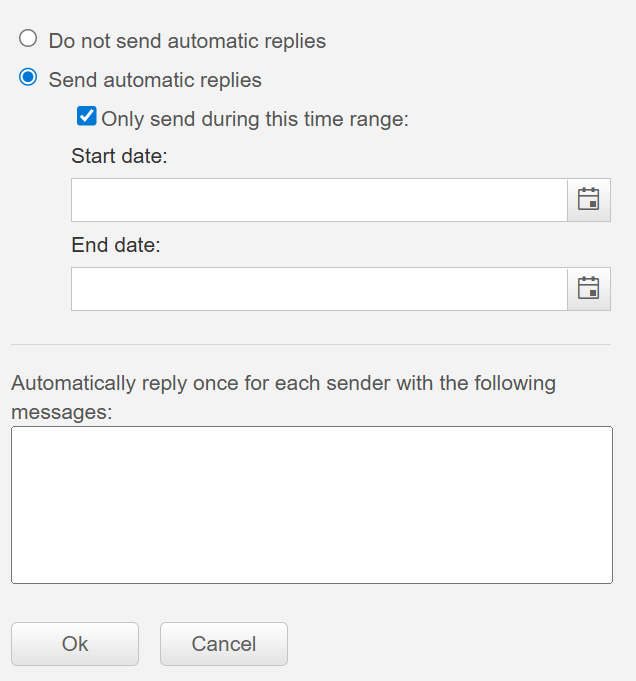Click the "Do not send automatic replies" label text
Screen dimensions: 636x681
pos(187,41)
